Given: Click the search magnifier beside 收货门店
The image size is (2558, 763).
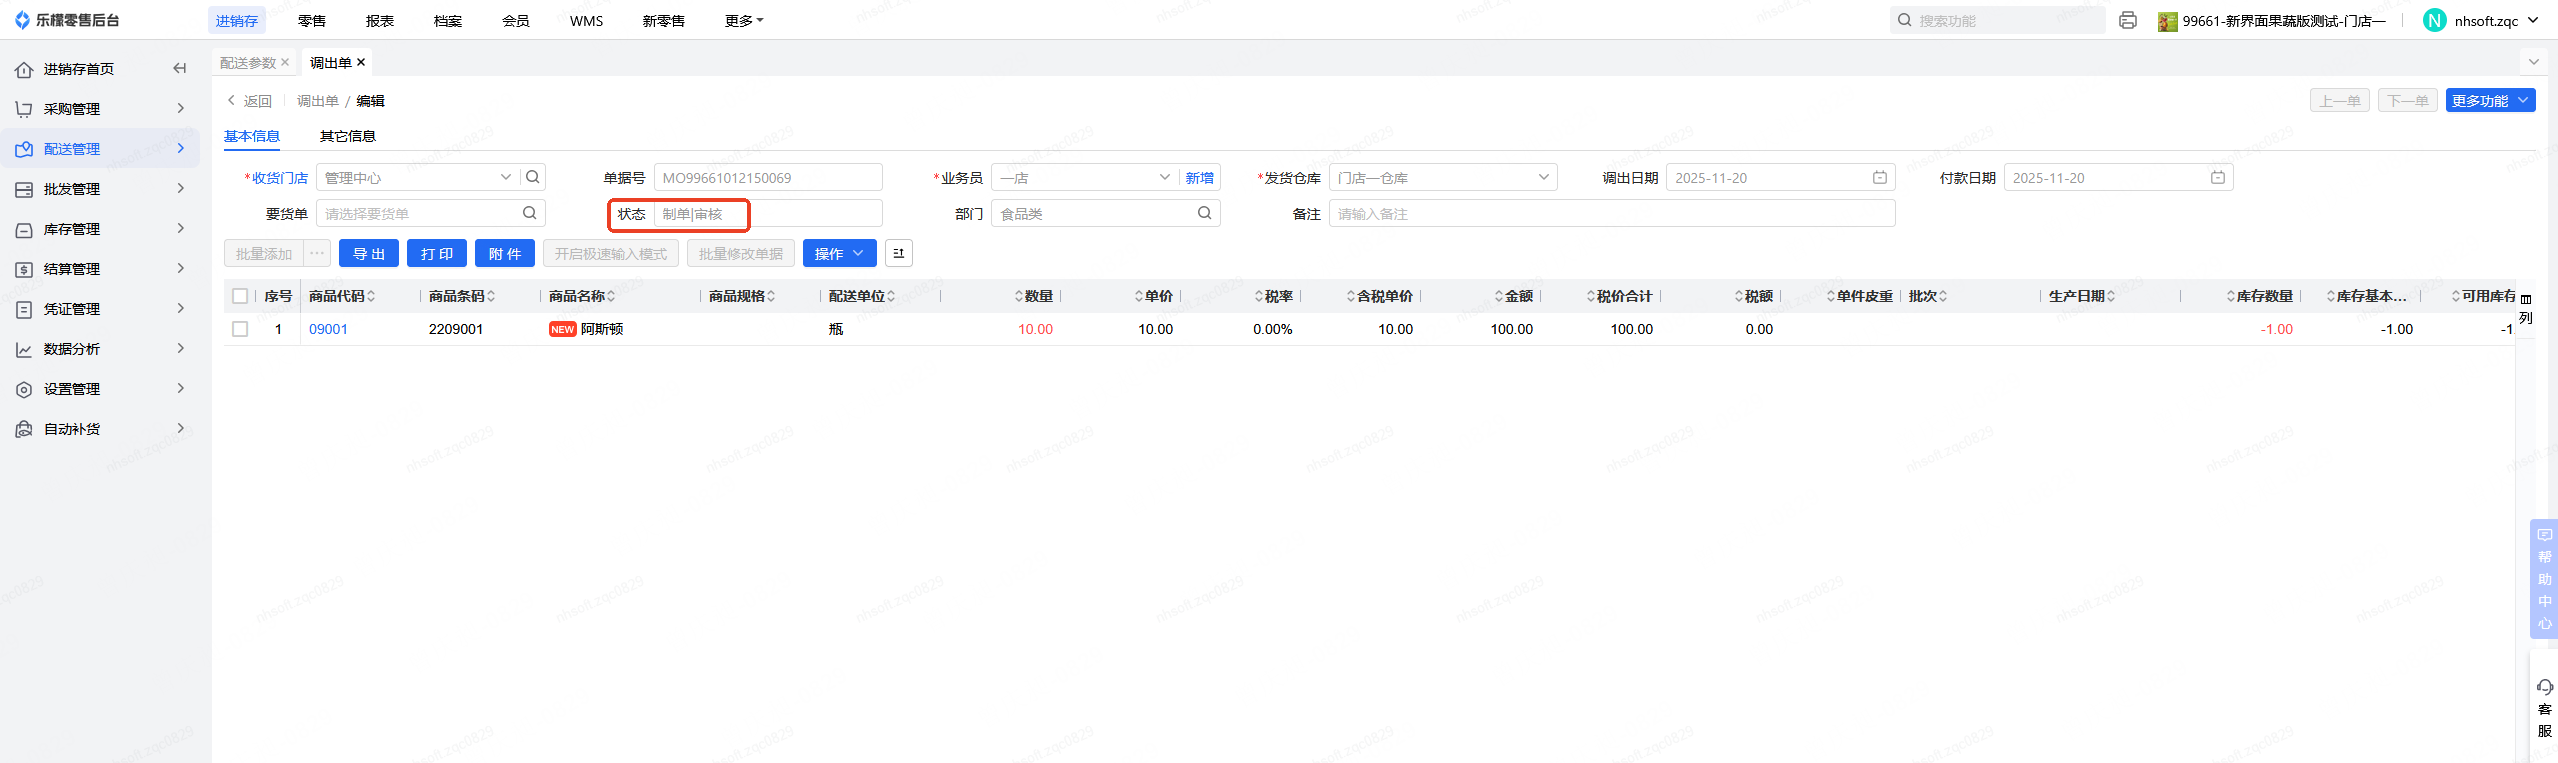Looking at the screenshot, I should coord(533,177).
